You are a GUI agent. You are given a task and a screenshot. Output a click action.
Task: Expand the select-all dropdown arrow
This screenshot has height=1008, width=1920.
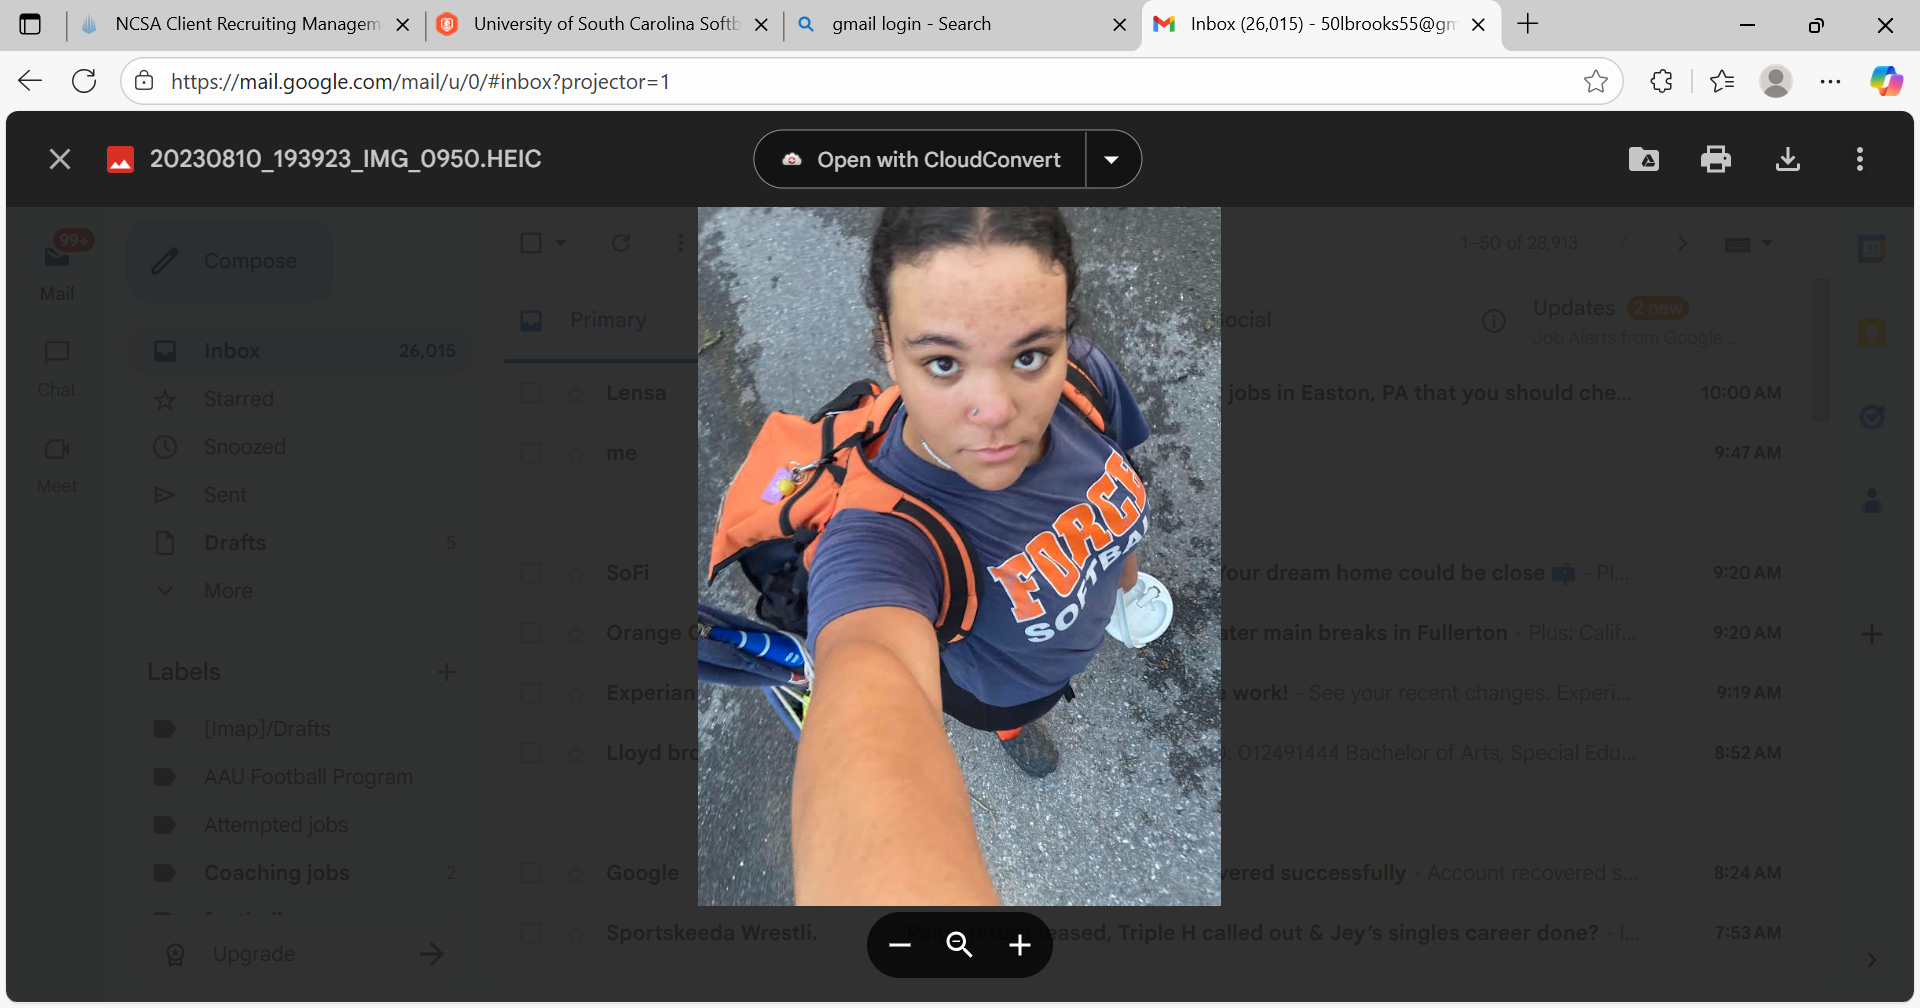(561, 243)
